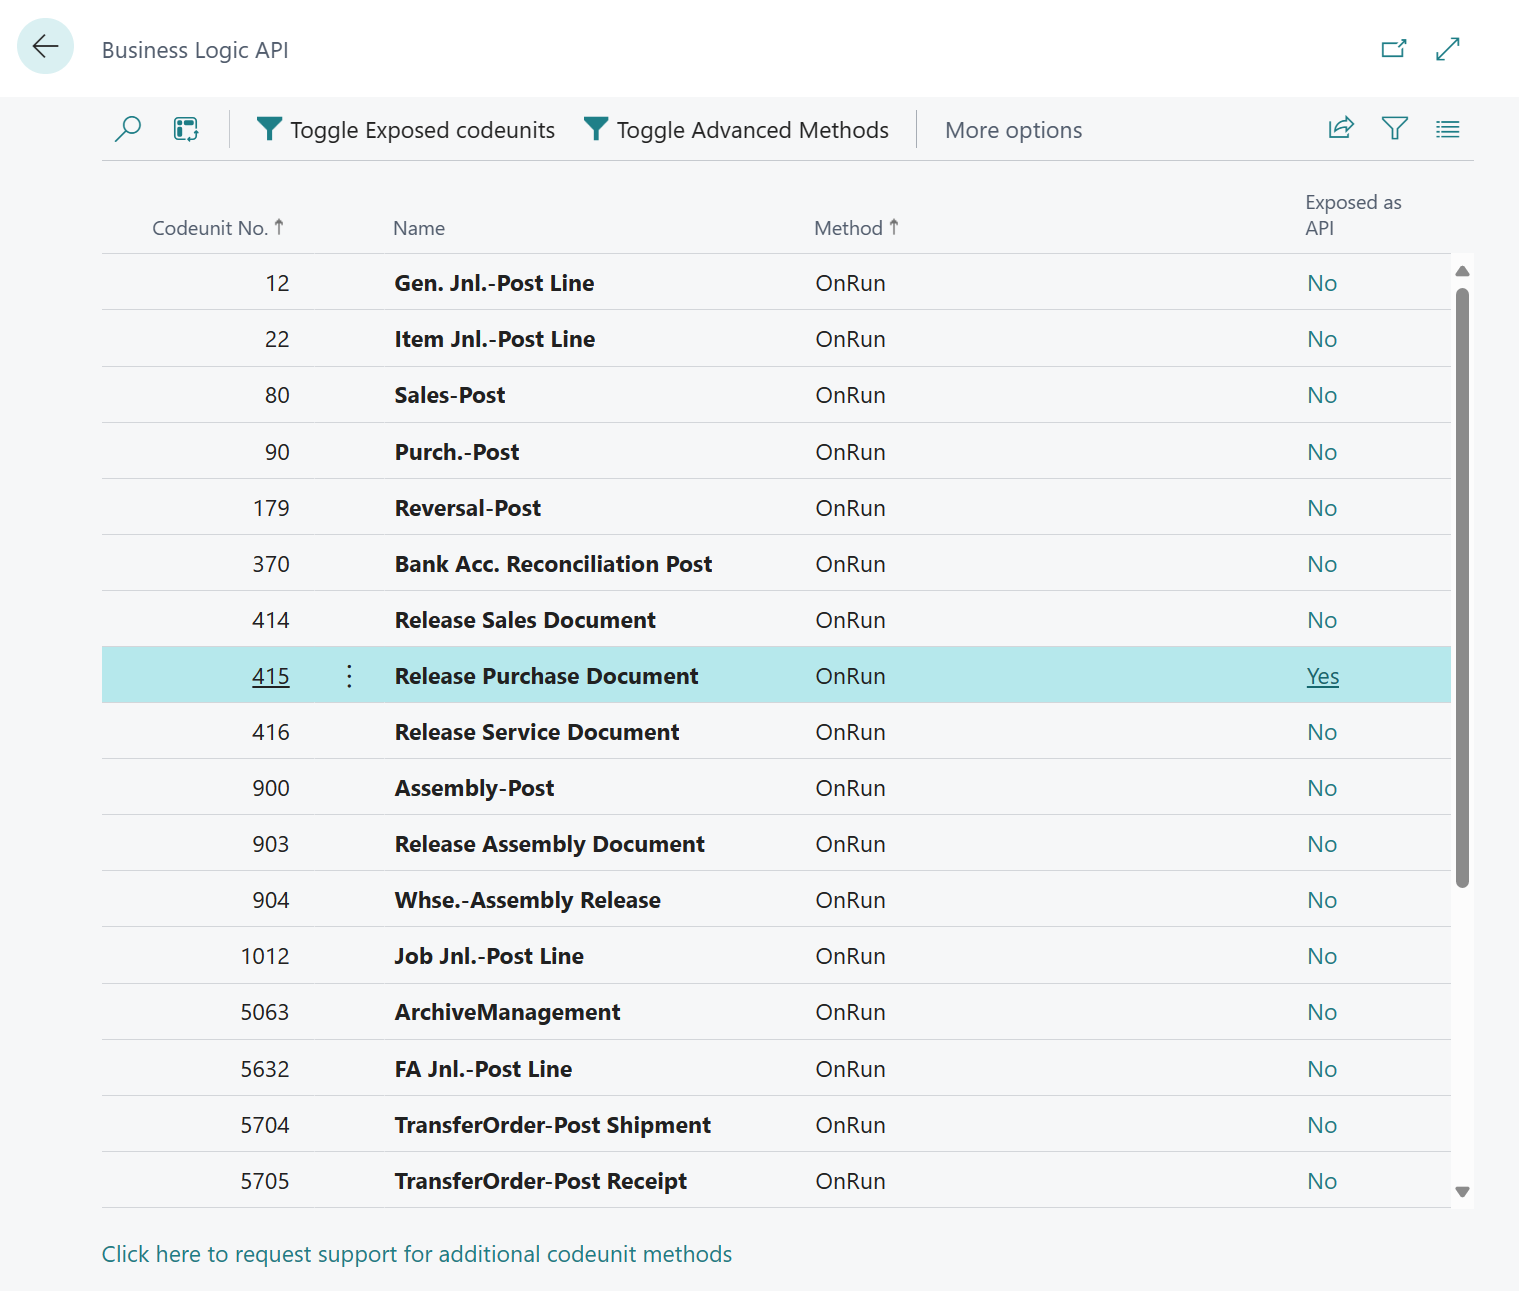Open the row ellipsis menu on codeunit 415
This screenshot has height=1297, width=1519.
click(349, 676)
